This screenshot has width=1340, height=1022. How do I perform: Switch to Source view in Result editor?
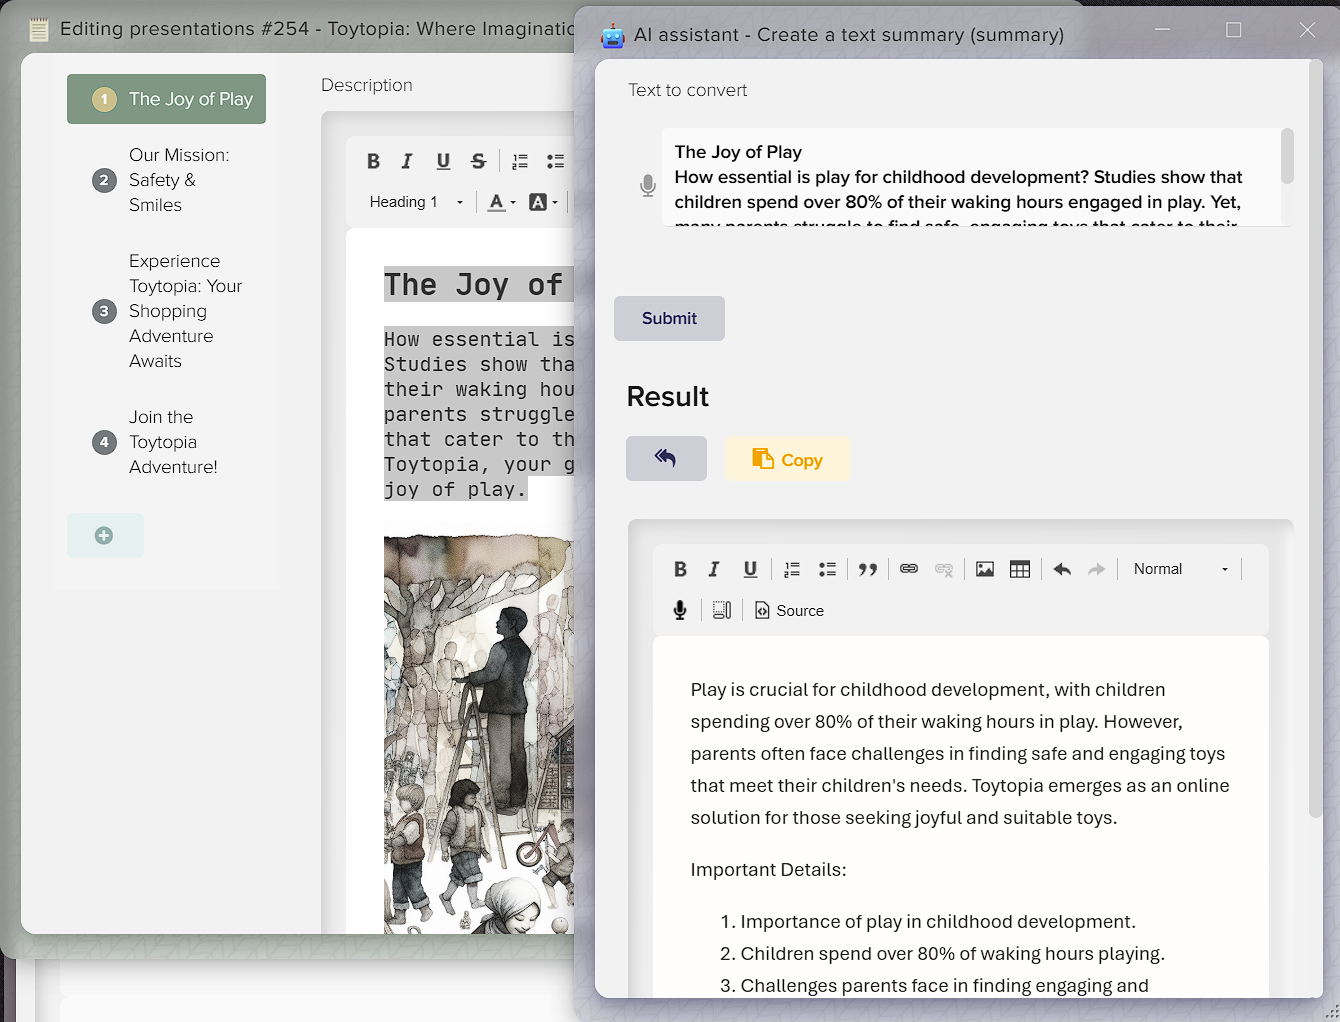coord(789,610)
